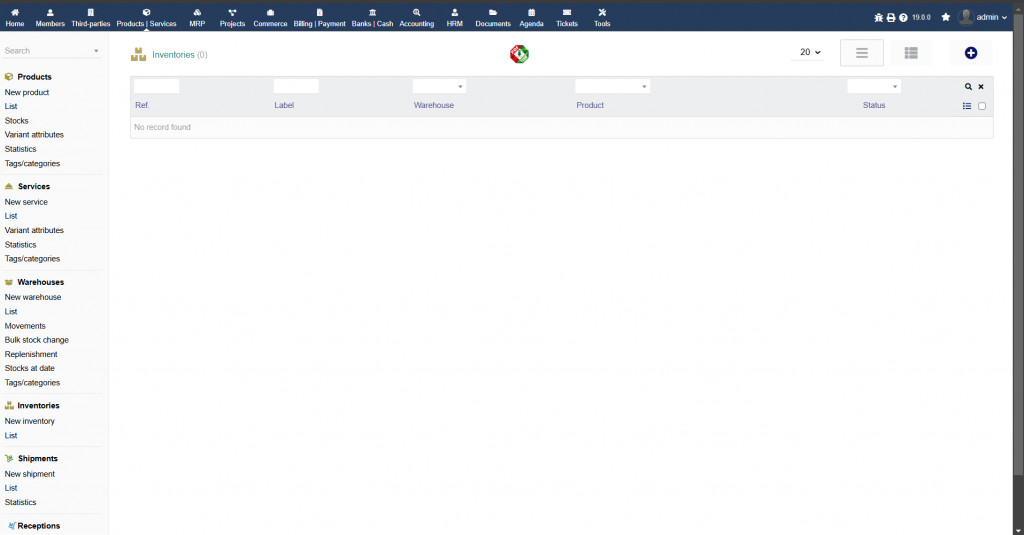This screenshot has height=535, width=1024.
Task: Tick the select-all checkbox in table header
Action: pos(982,106)
